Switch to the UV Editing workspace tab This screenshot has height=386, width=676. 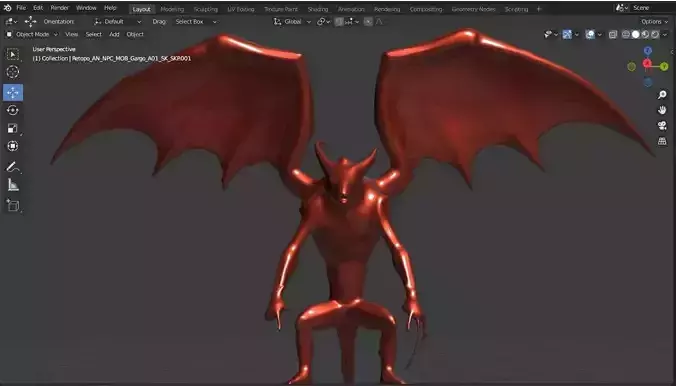(241, 9)
